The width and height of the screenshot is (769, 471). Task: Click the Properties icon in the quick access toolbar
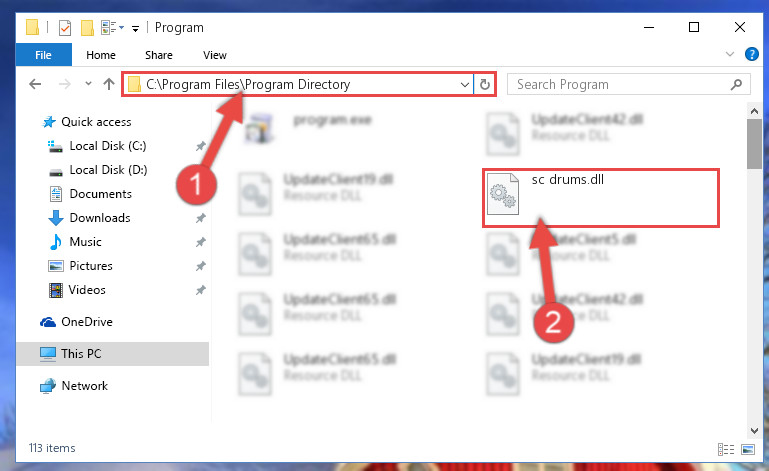coord(64,28)
